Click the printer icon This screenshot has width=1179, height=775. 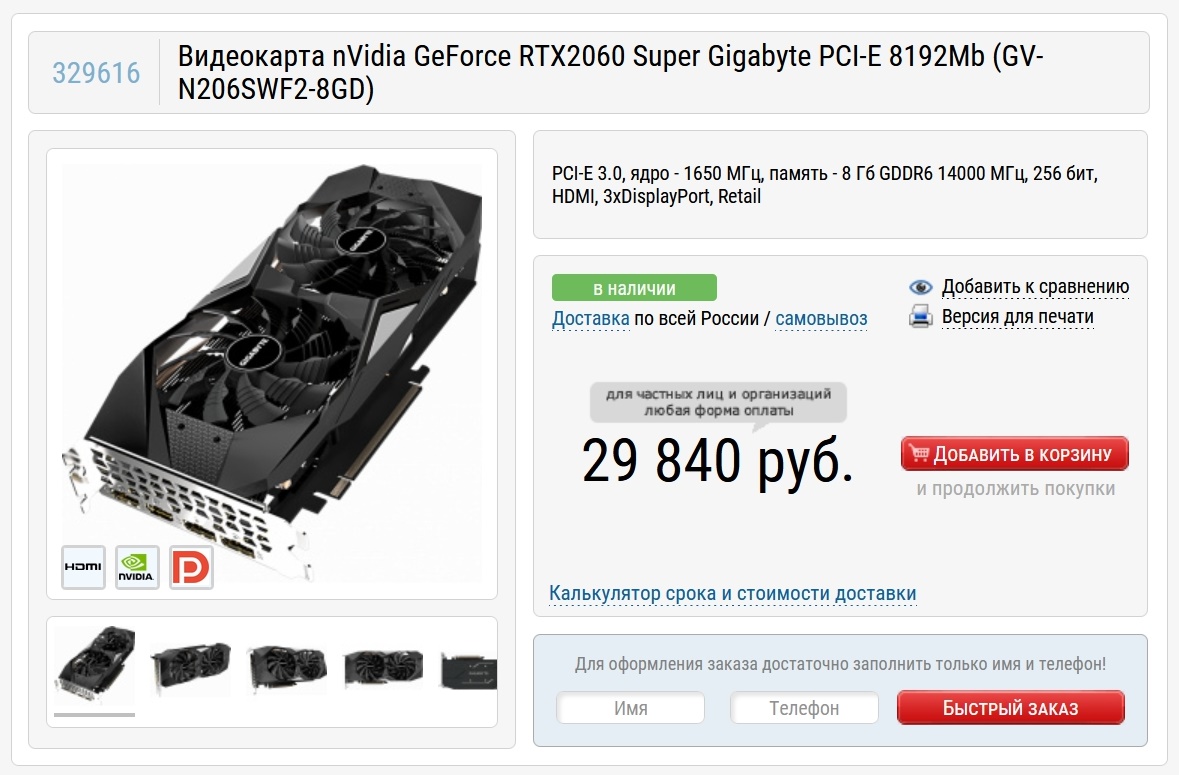pyautogui.click(x=920, y=316)
